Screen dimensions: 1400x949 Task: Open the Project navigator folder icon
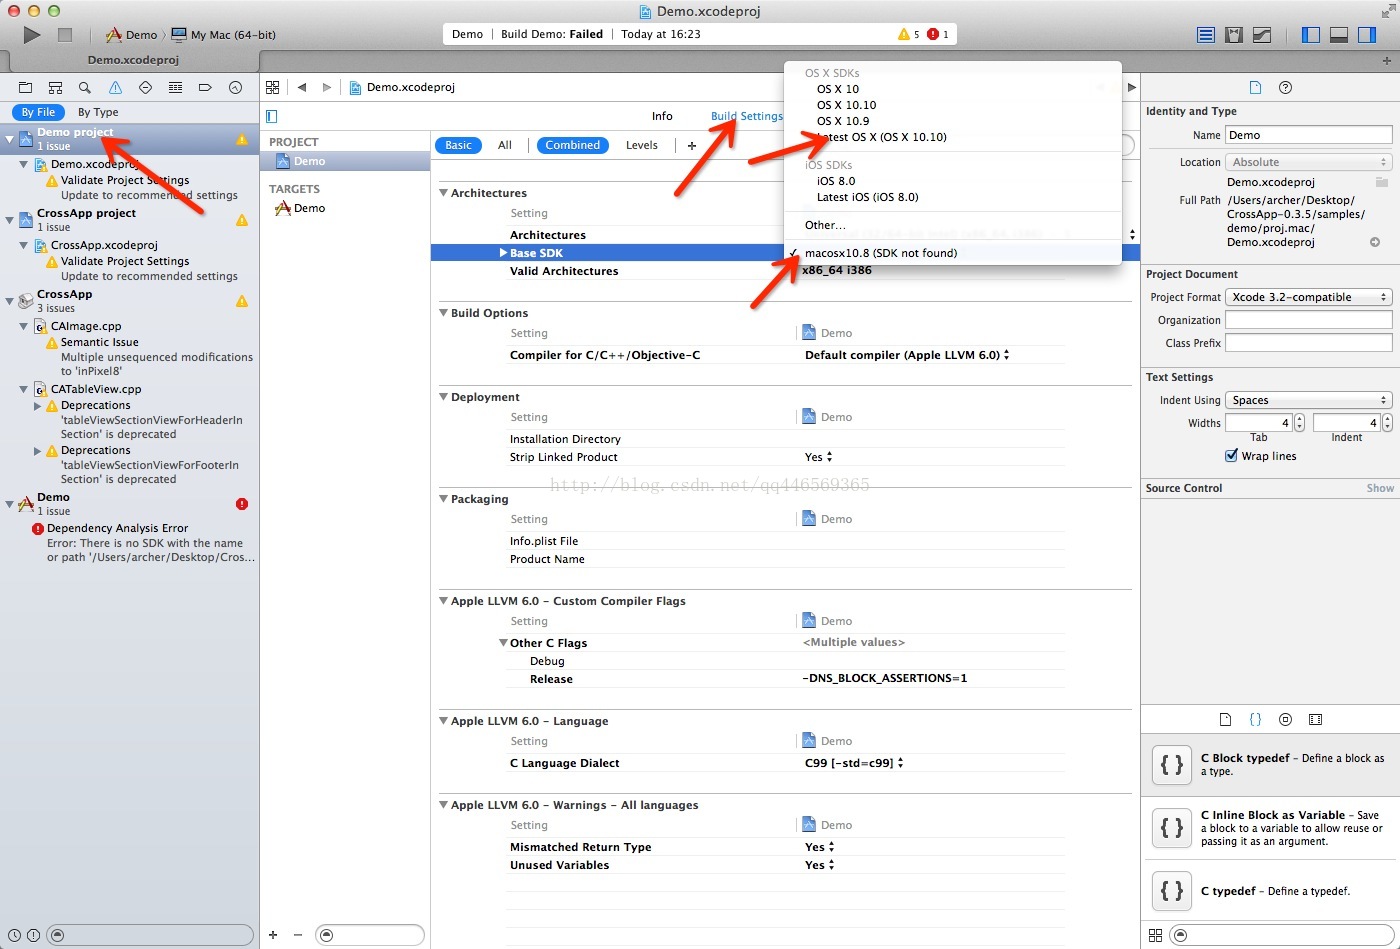[26, 88]
